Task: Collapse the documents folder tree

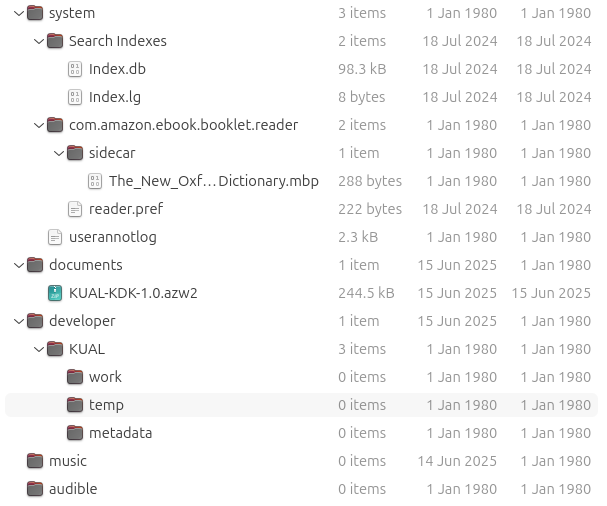Action: [19, 265]
